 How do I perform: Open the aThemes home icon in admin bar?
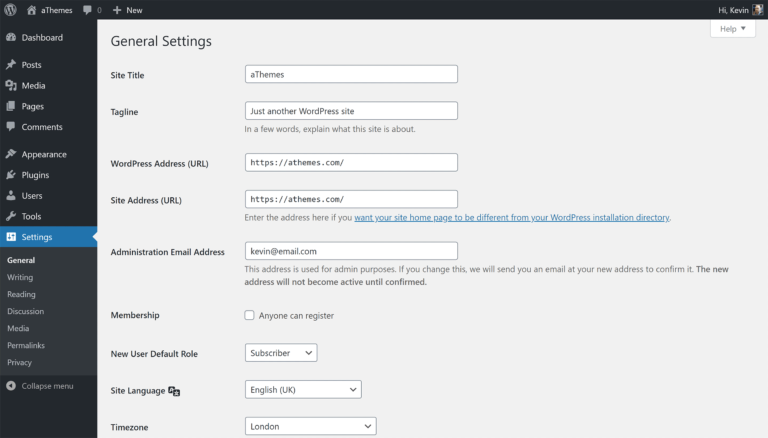coord(31,9)
